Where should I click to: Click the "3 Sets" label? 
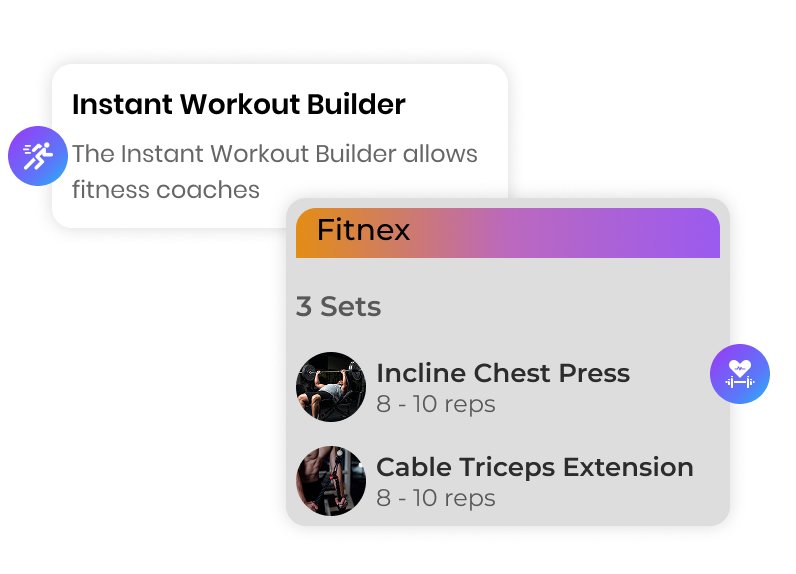point(338,306)
